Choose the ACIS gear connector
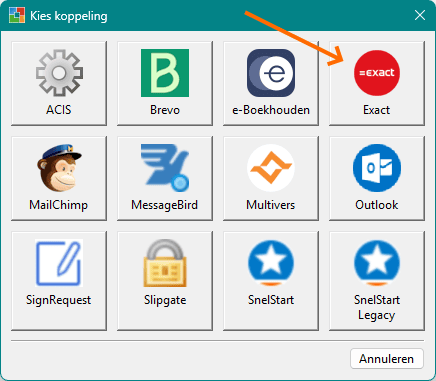This screenshot has width=436, height=381. [x=59, y=83]
